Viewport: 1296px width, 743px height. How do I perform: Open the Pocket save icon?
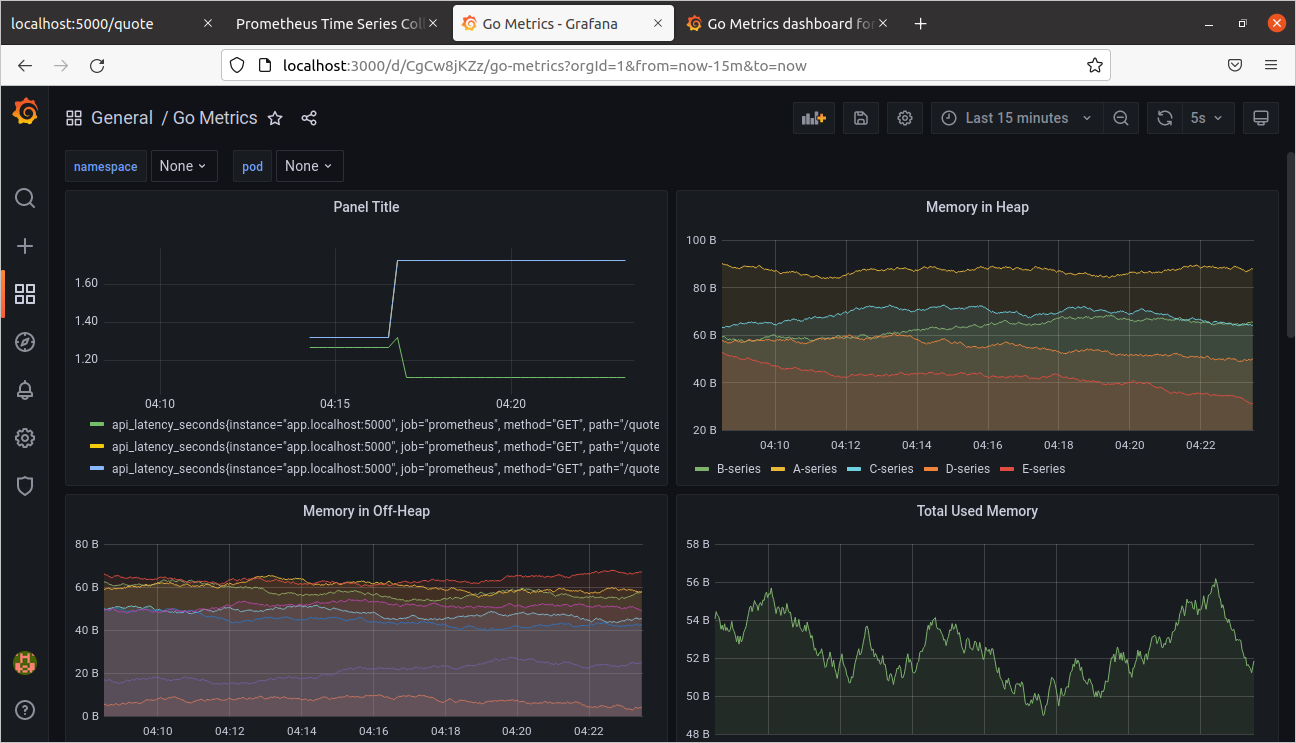pos(1235,65)
